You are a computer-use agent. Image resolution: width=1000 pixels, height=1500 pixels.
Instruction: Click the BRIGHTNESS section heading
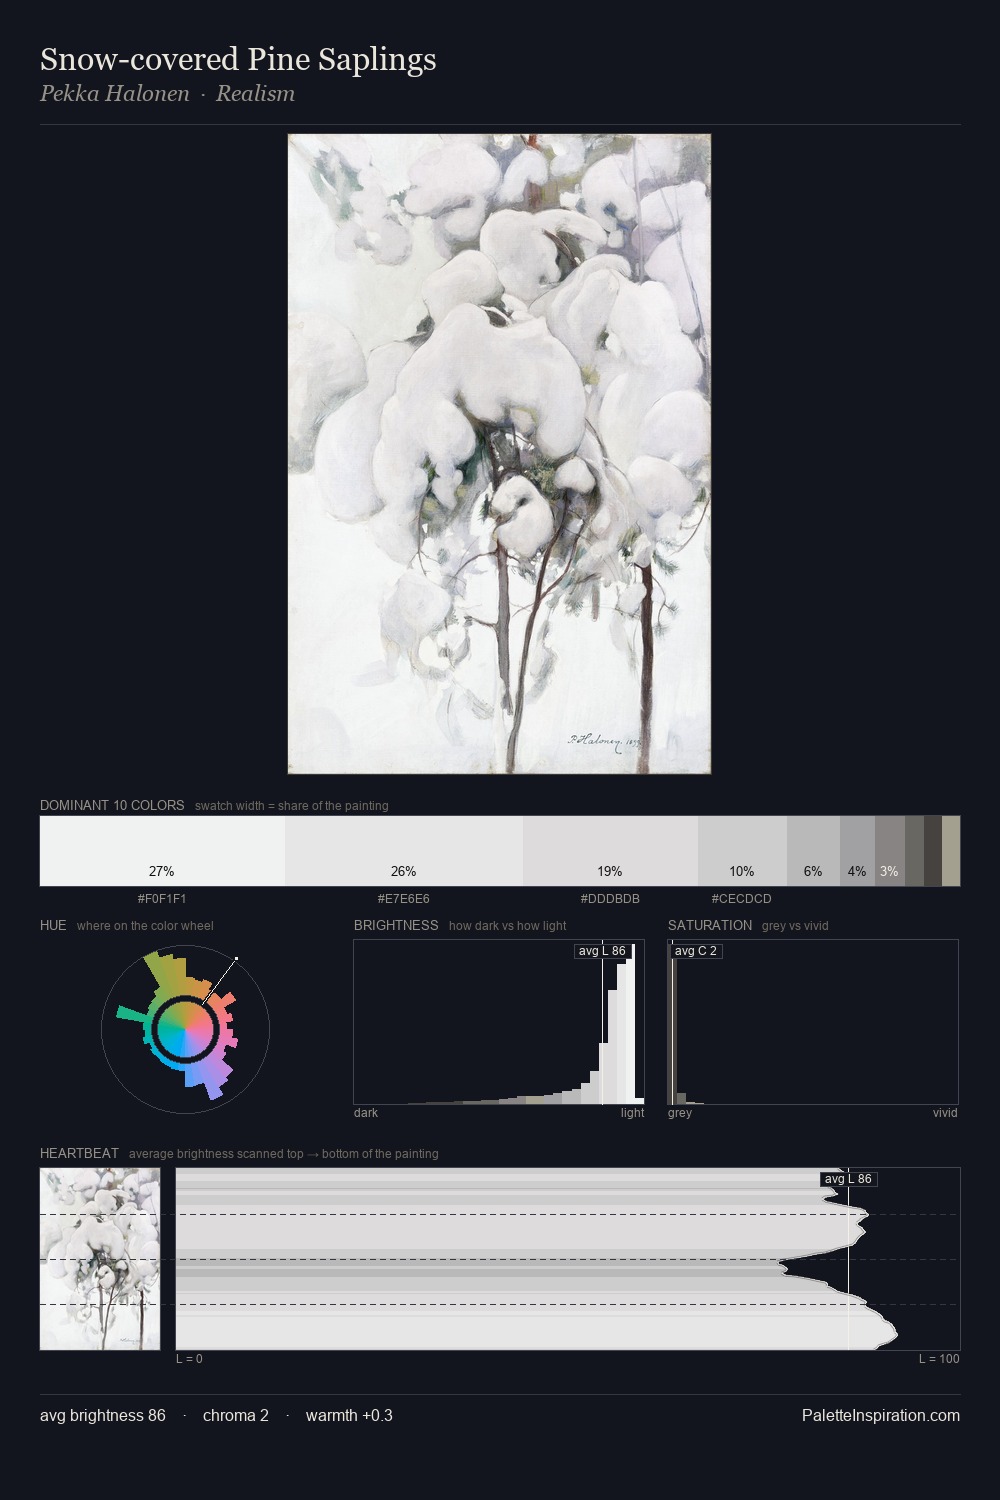point(396,925)
